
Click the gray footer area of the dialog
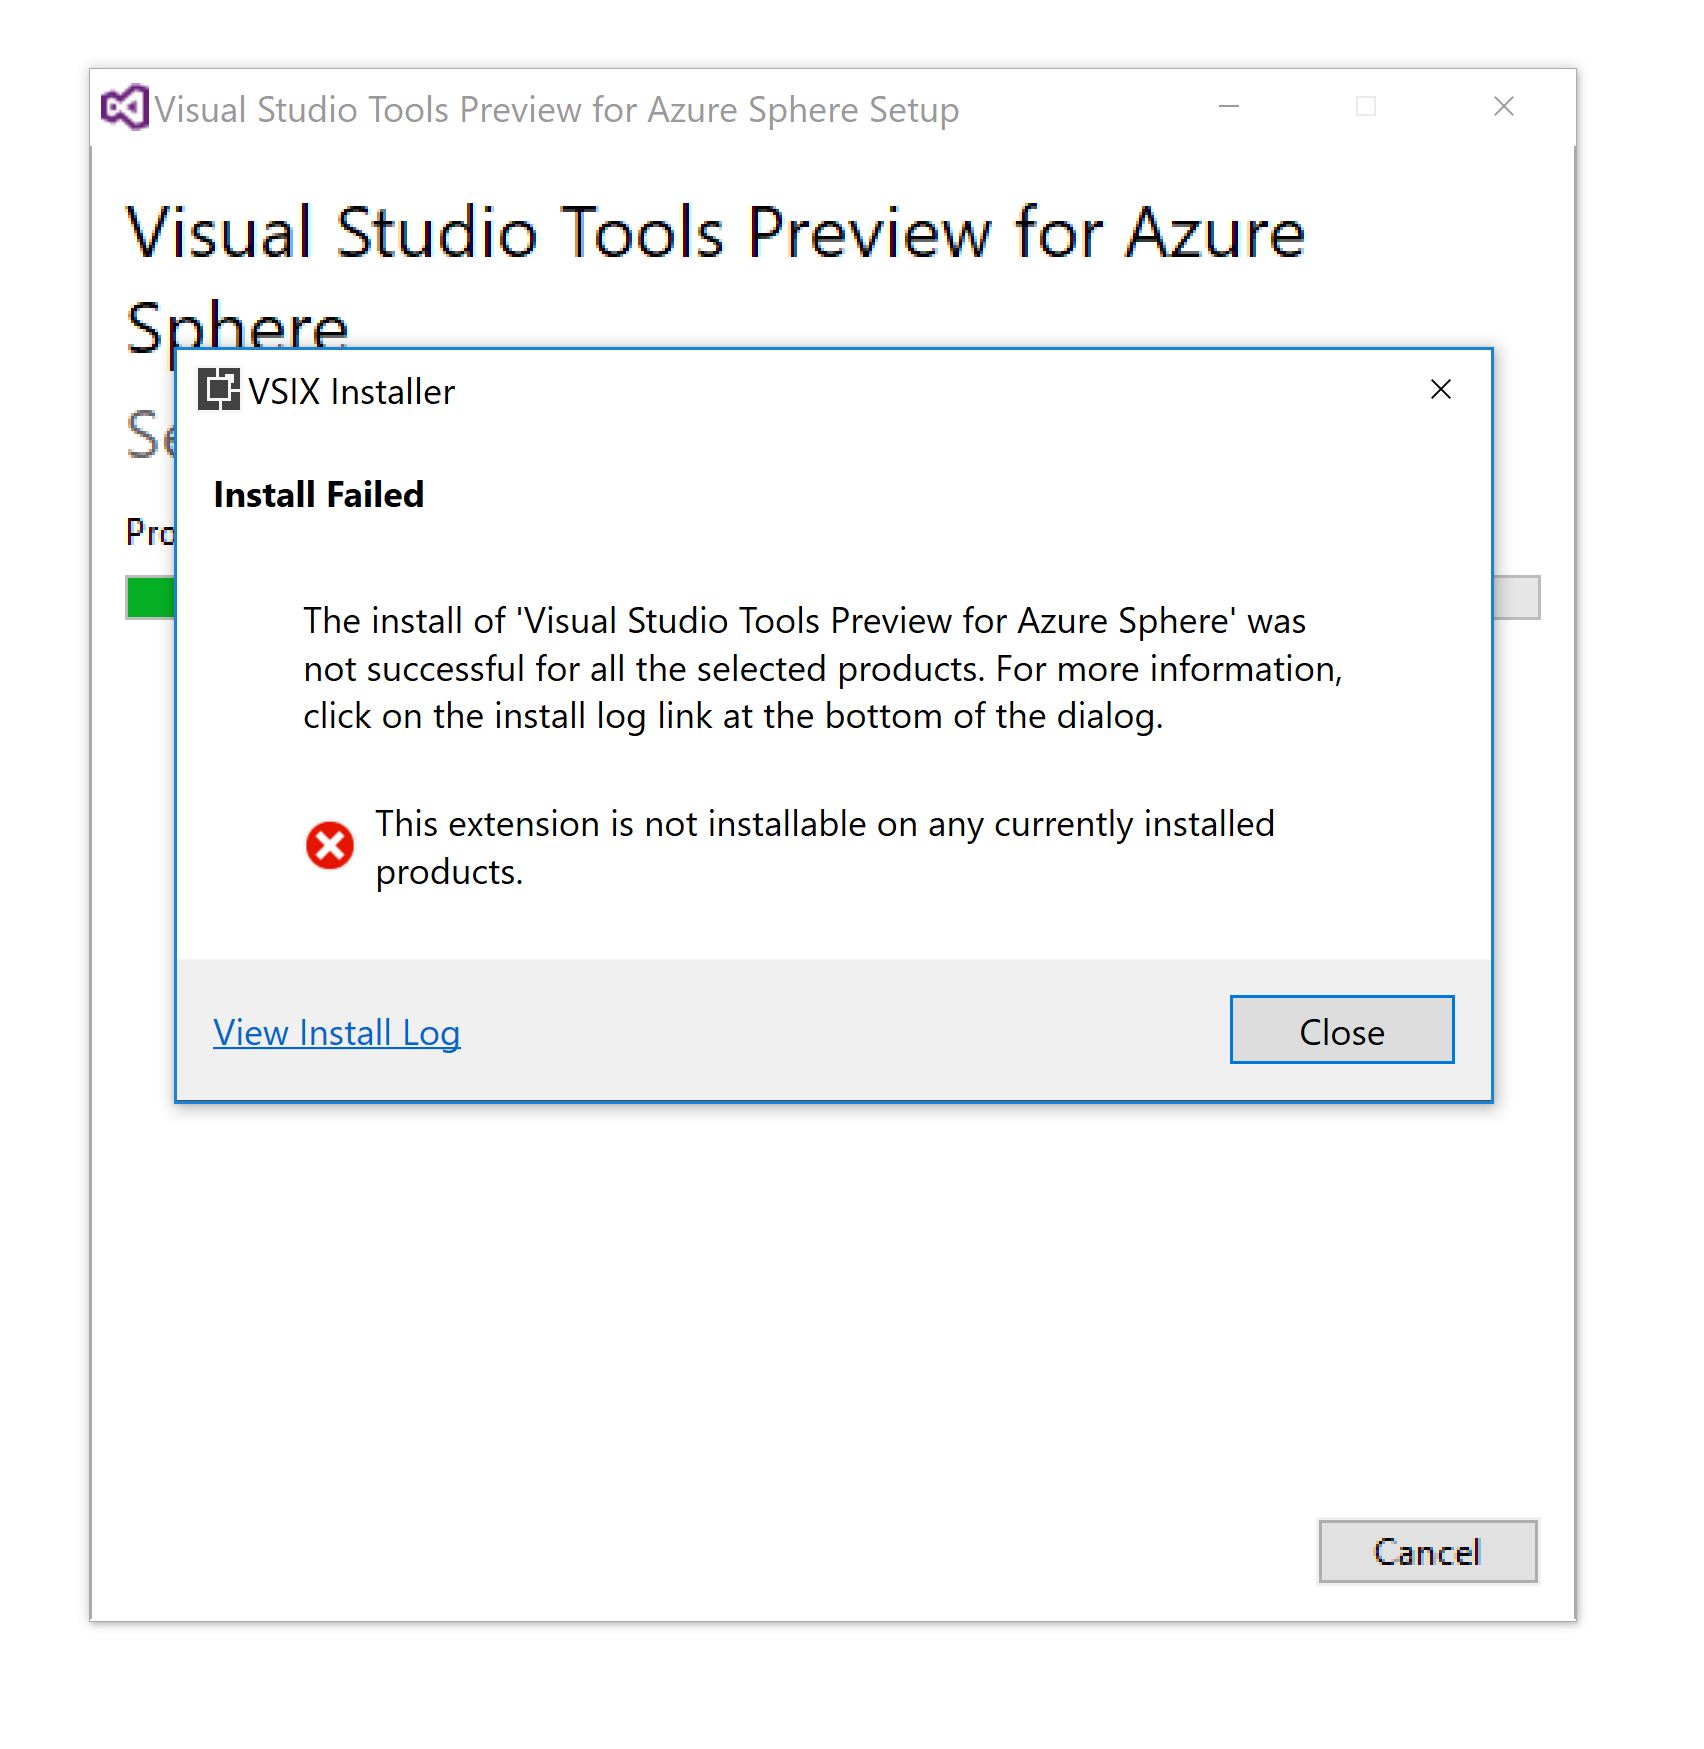(x=834, y=1030)
